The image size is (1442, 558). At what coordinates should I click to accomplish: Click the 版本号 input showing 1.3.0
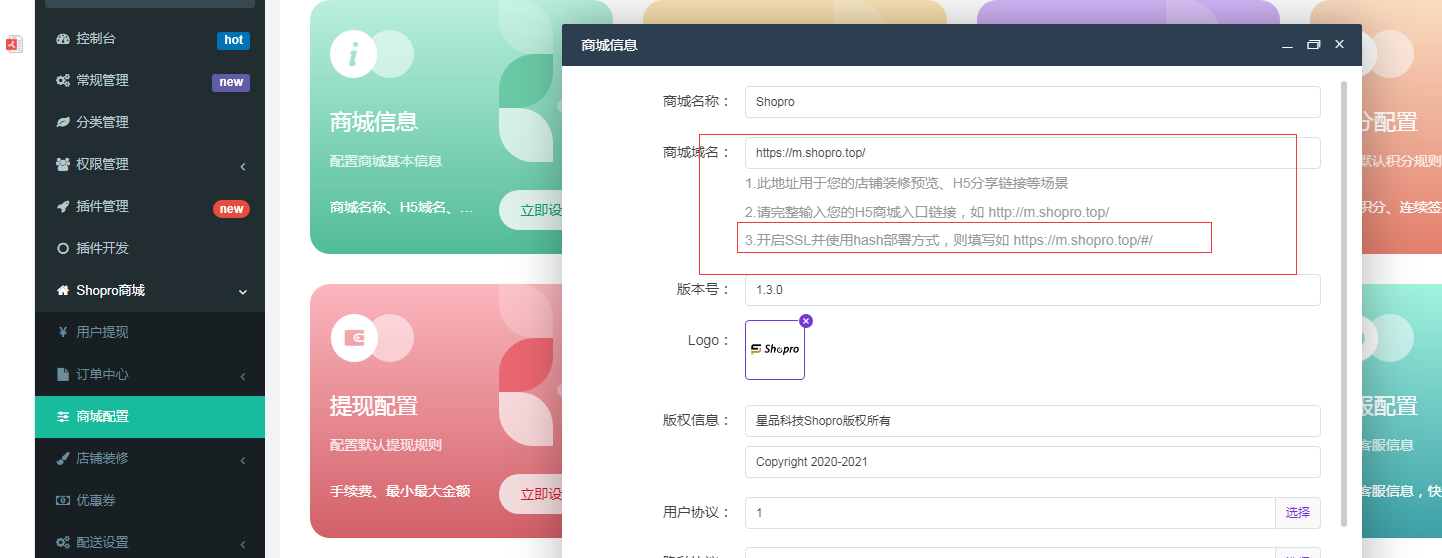1033,290
